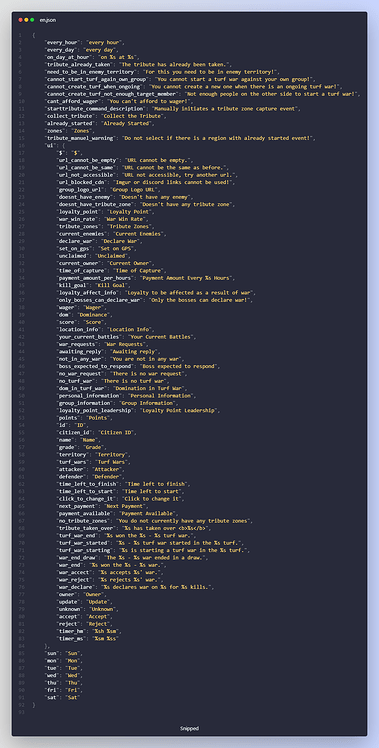Click the "every_hour" key

61,42
